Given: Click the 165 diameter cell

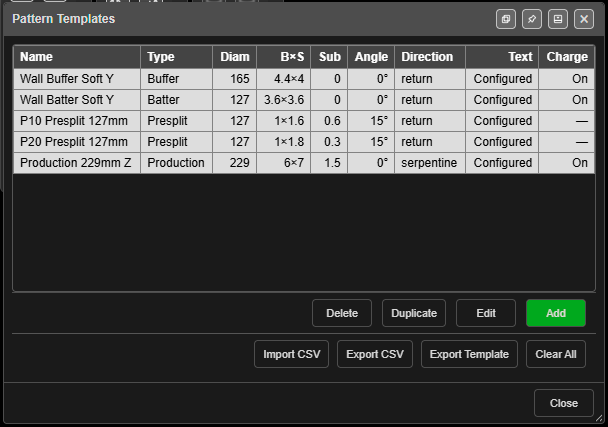Looking at the screenshot, I should point(235,79).
